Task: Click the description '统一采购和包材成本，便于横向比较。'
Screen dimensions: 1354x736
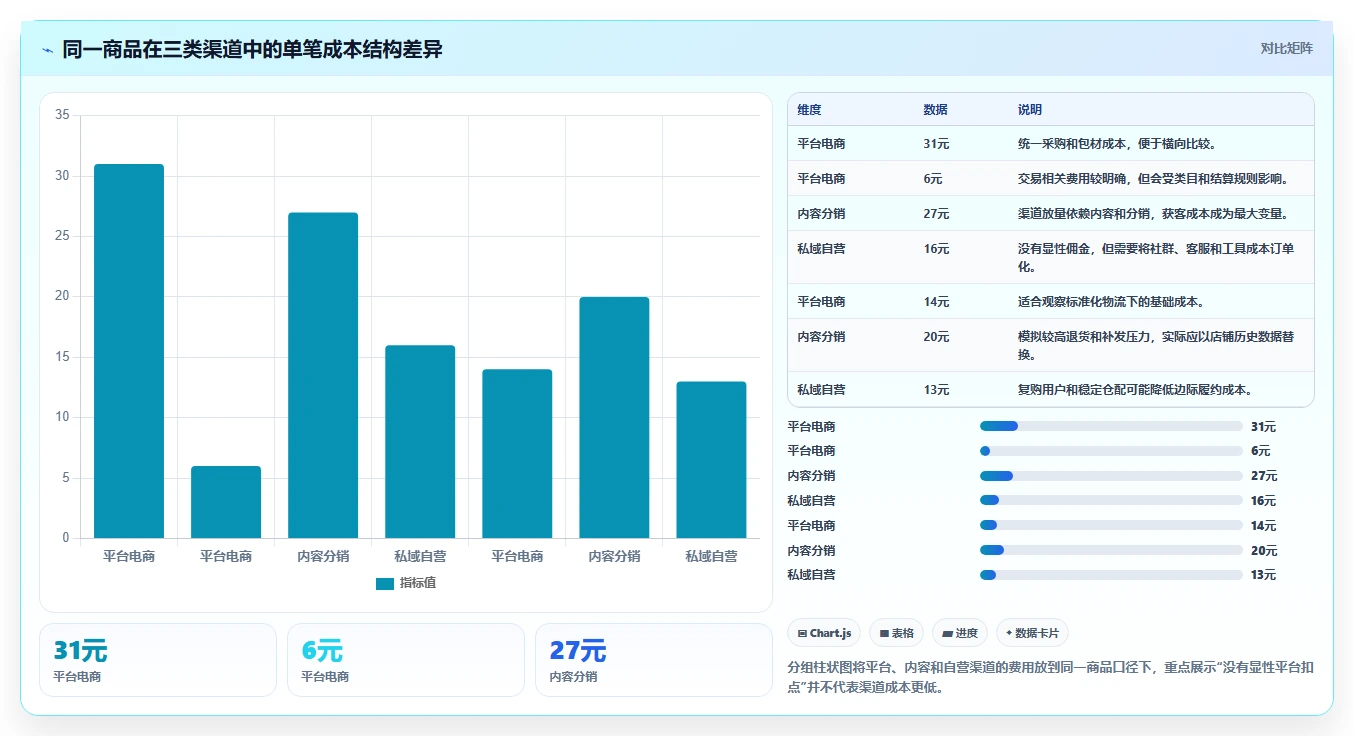Action: (1117, 144)
